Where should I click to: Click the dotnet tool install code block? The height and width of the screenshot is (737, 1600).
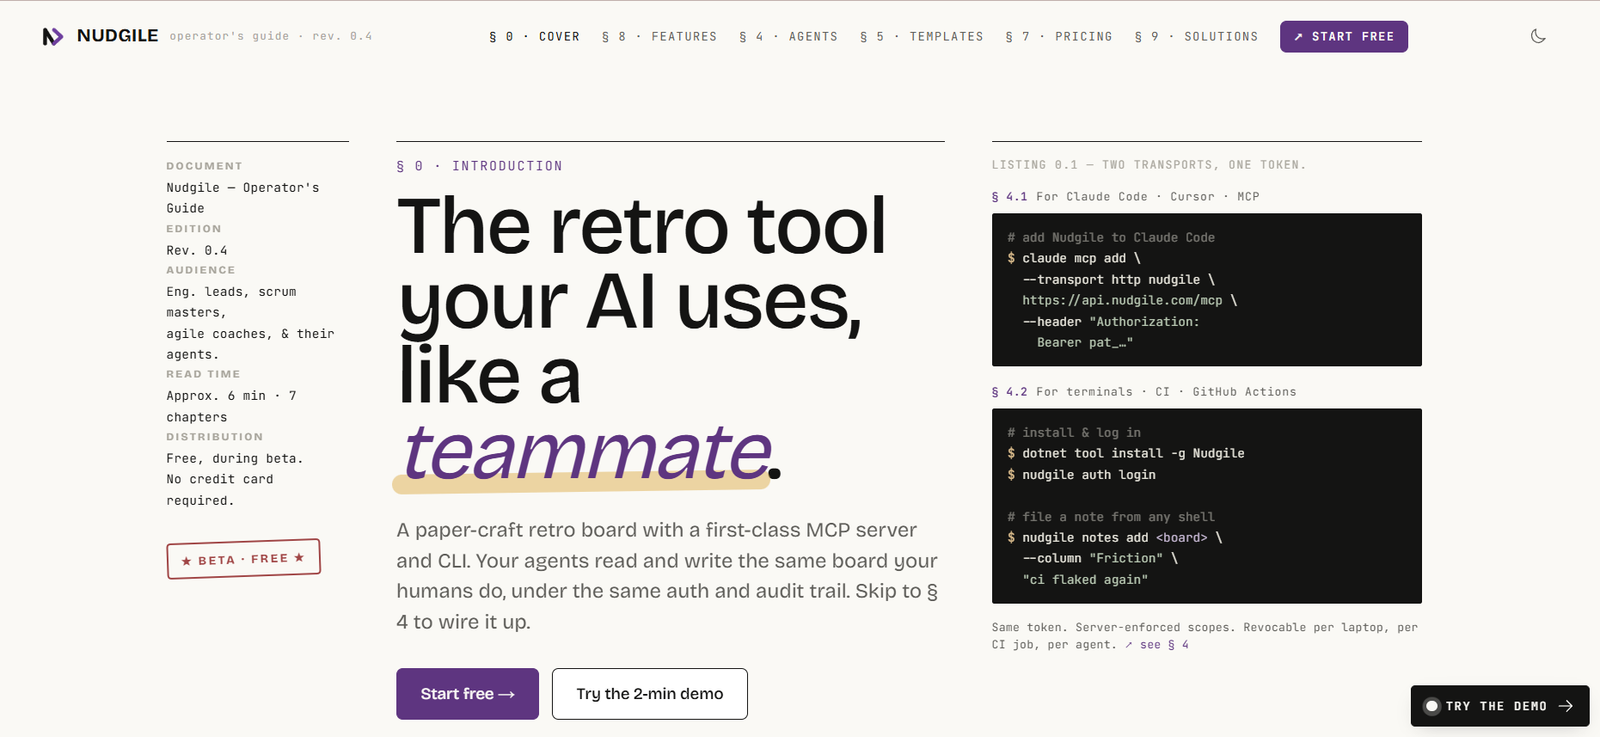tap(1206, 506)
